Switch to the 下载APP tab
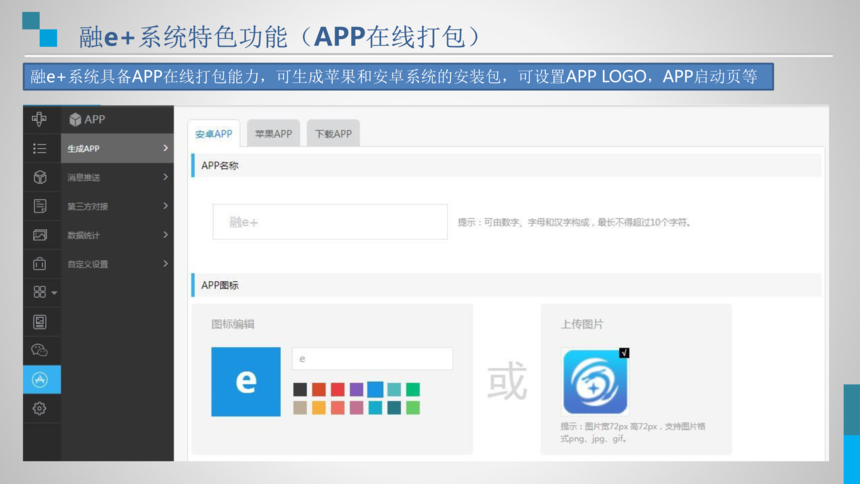Screen dimensions: 860x484 [333, 134]
